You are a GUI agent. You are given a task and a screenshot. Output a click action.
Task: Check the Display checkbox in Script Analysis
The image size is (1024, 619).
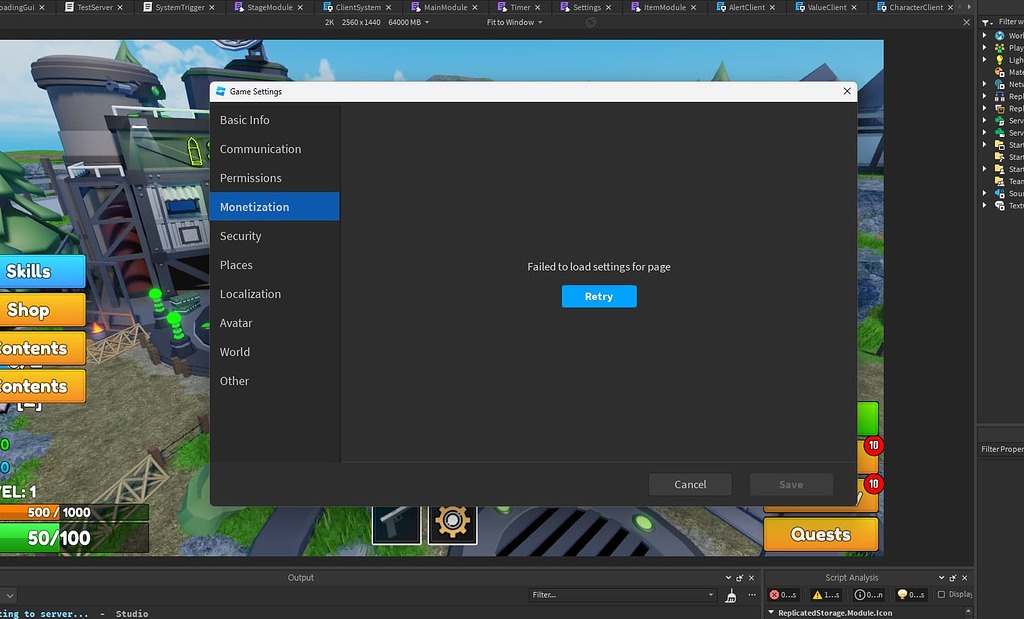tap(943, 594)
